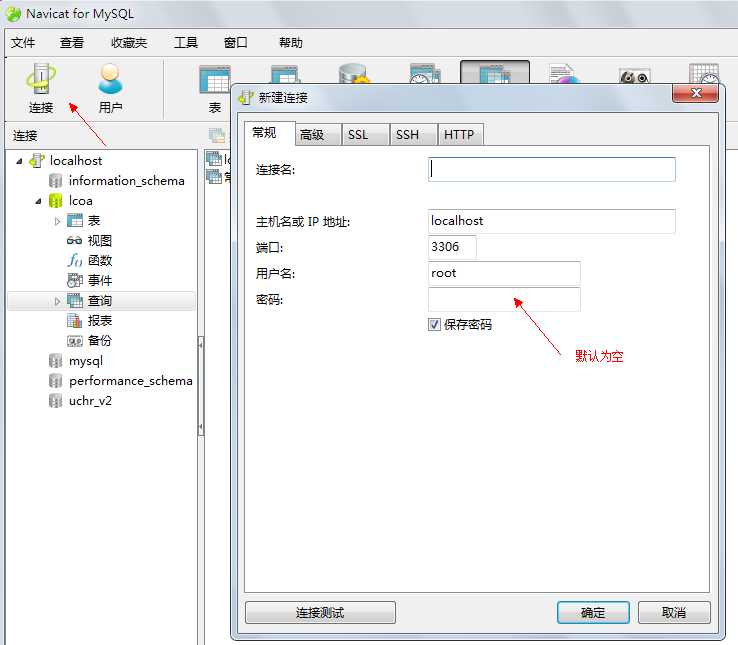
Task: Close the New Connection dialog
Action: 696,93
